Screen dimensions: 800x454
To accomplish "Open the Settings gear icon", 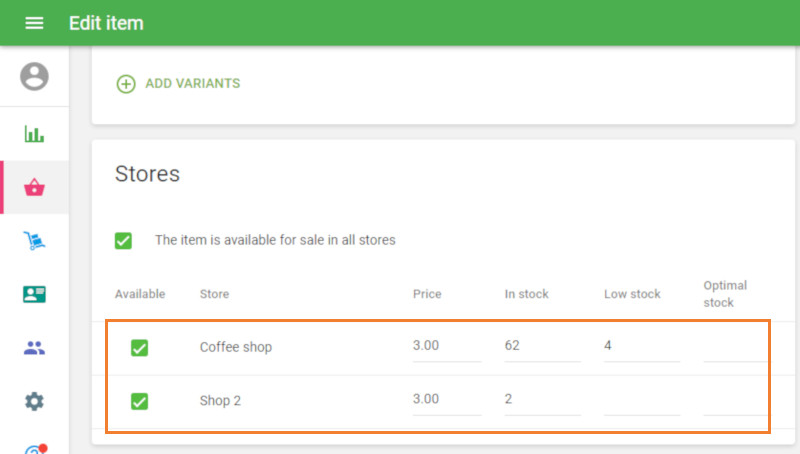I will [34, 402].
